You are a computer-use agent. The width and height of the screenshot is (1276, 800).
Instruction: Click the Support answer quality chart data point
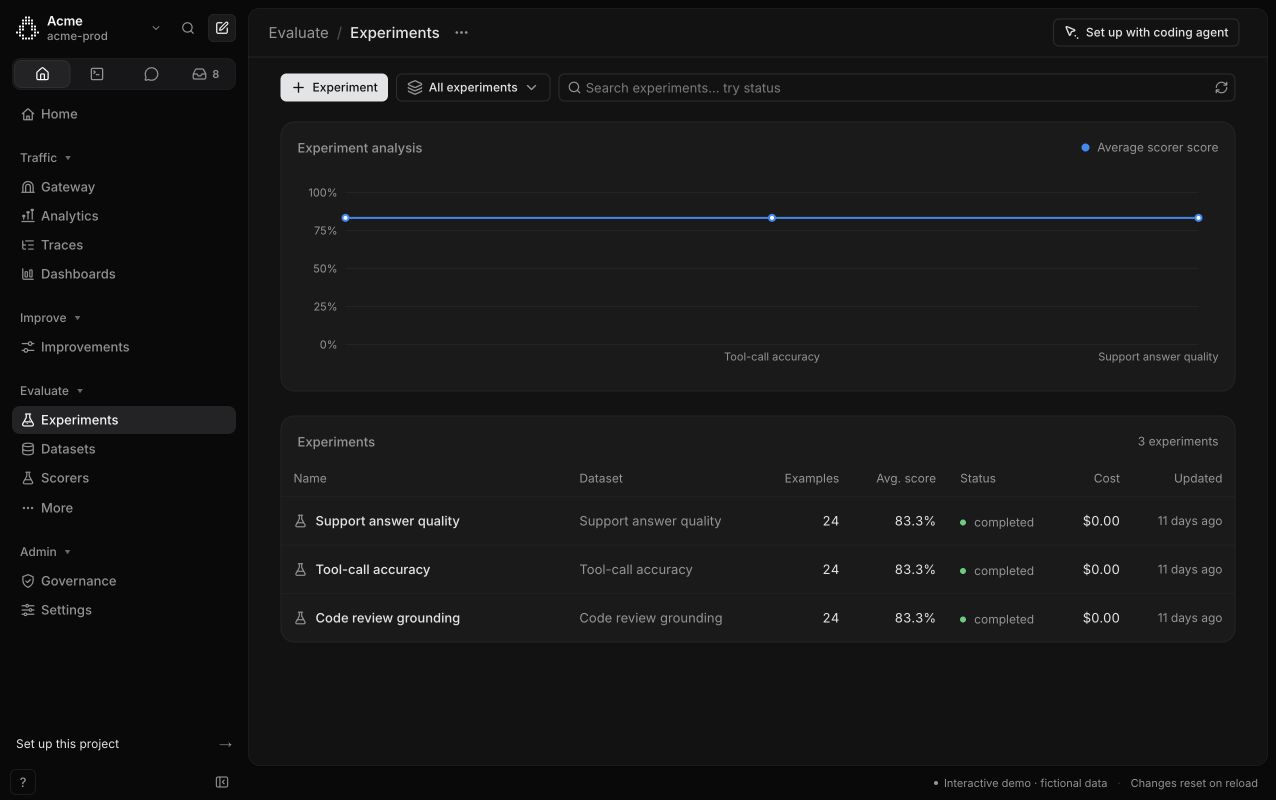[1198, 218]
